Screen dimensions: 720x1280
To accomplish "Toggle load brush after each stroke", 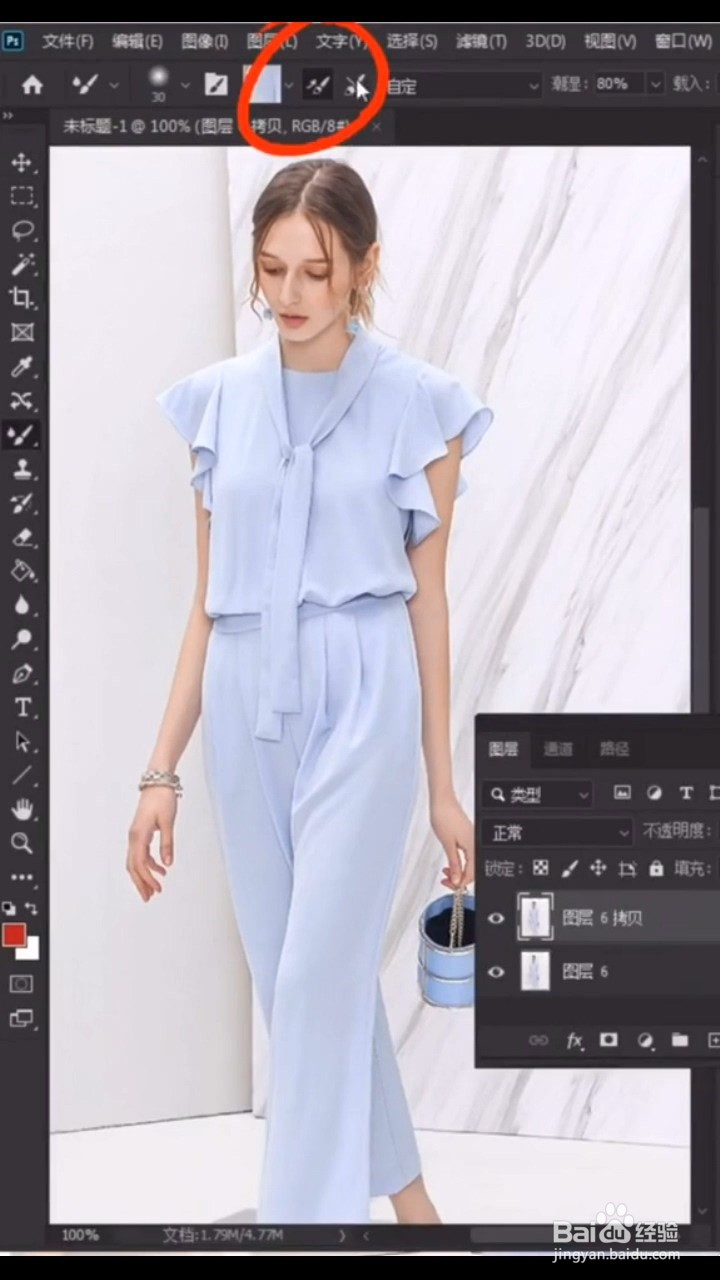I will 317,86.
